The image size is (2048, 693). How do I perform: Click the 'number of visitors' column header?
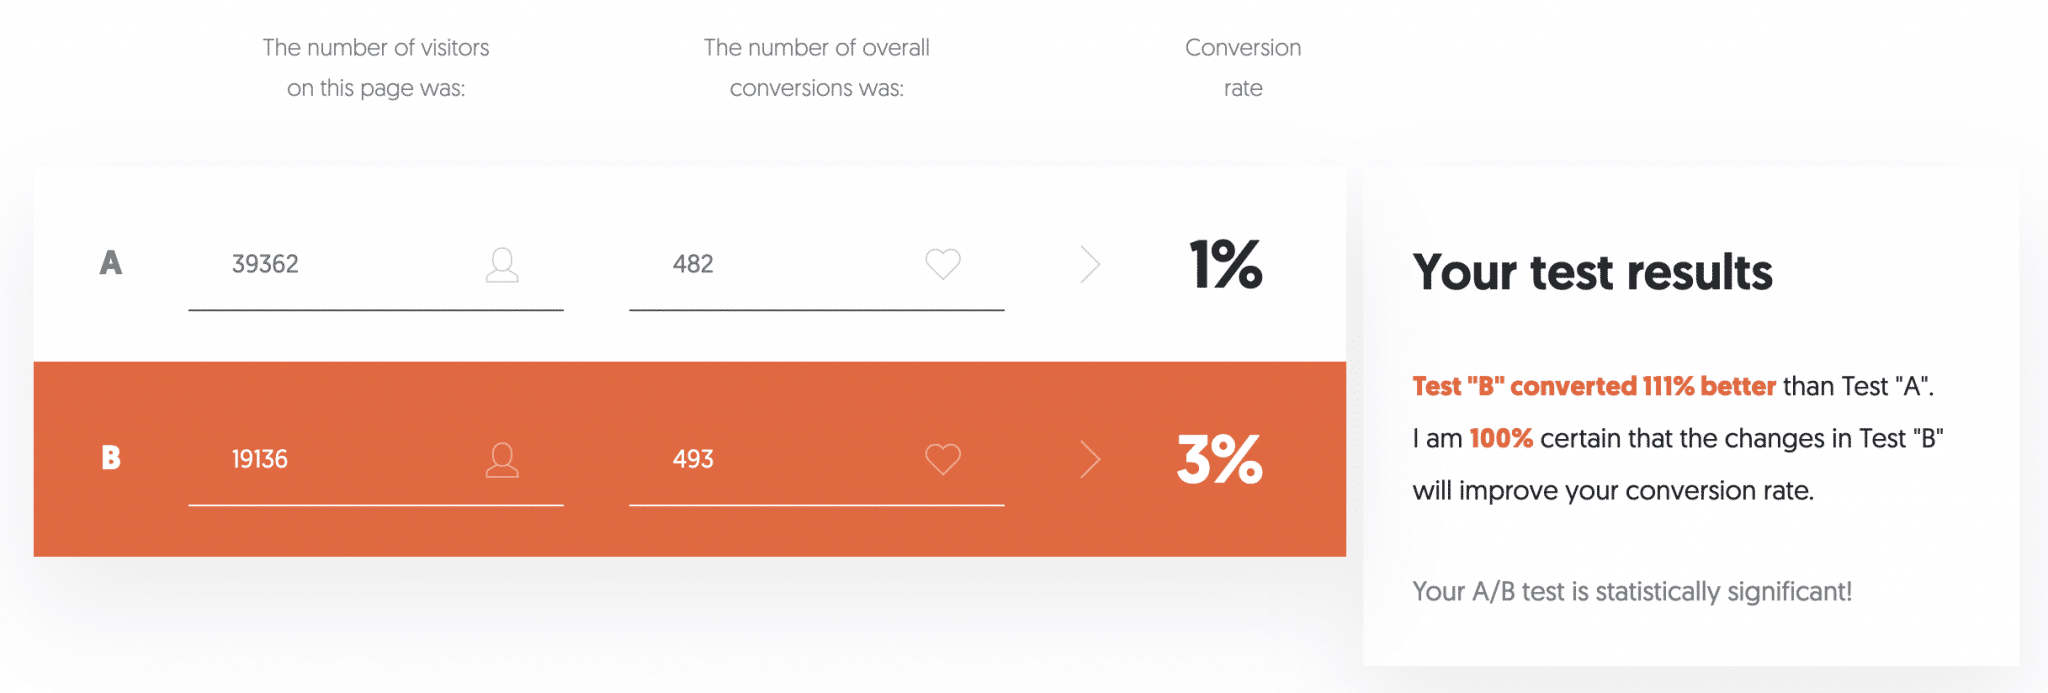[x=376, y=67]
